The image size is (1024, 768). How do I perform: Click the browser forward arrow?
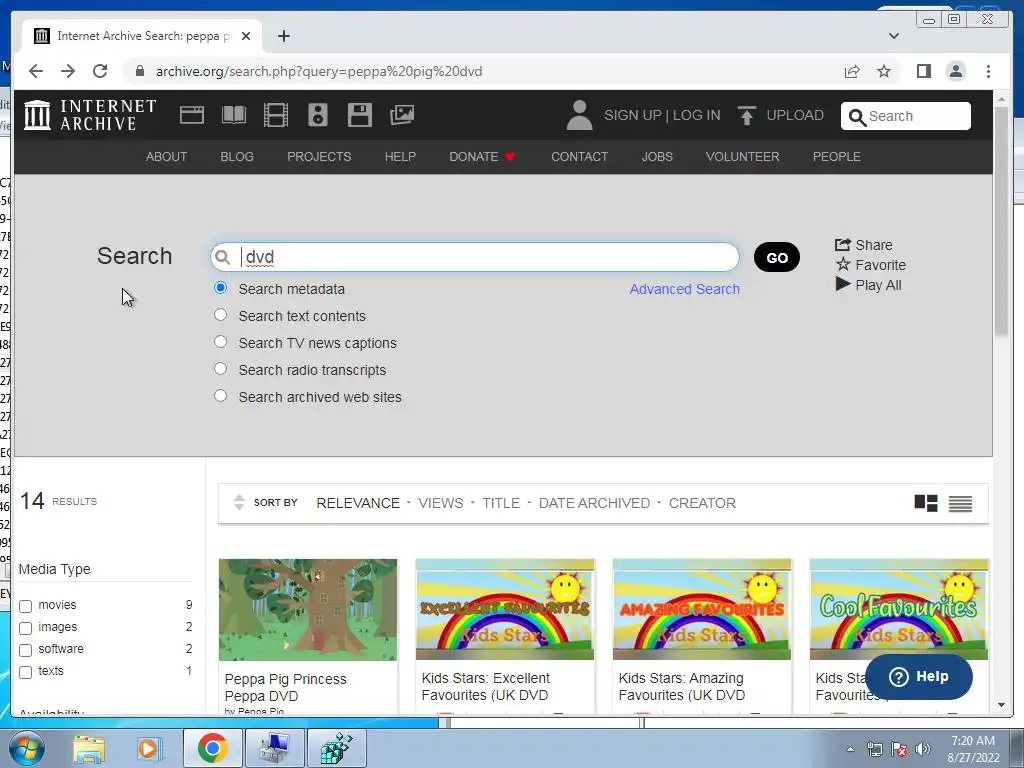68,71
